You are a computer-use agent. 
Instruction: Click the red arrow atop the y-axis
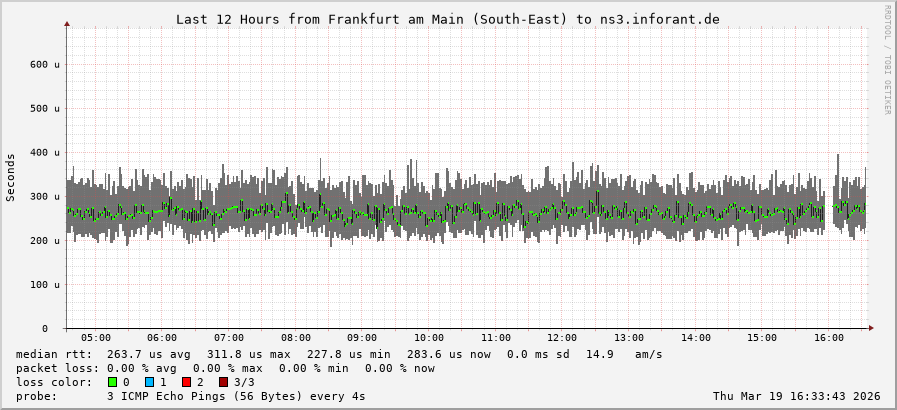click(x=67, y=22)
